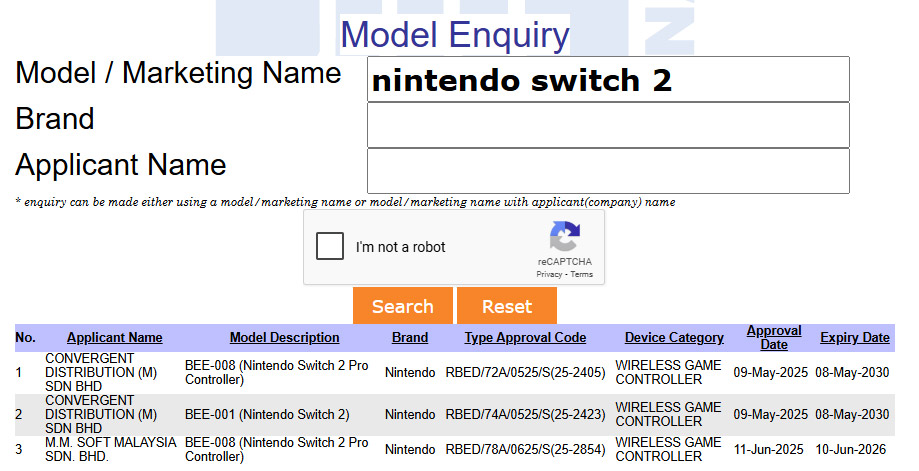This screenshot has height=471, width=919.
Task: Select row 2 CONVERGENT DISTRIBUTION applicant cell
Action: (101, 414)
